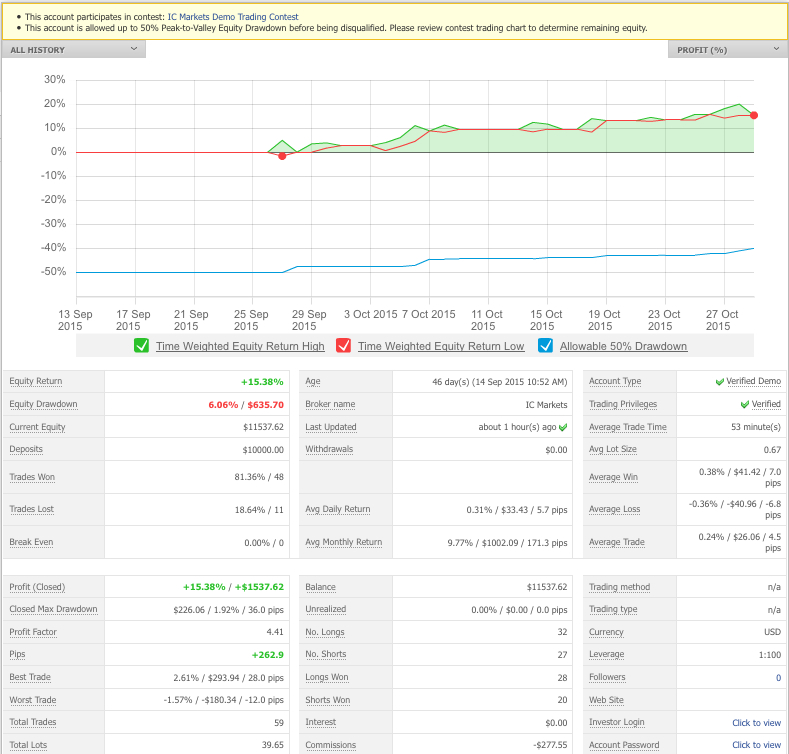Image resolution: width=789 pixels, height=754 pixels.
Task: Toggle Allowable 50% Drawdown checkbox
Action: click(x=545, y=346)
